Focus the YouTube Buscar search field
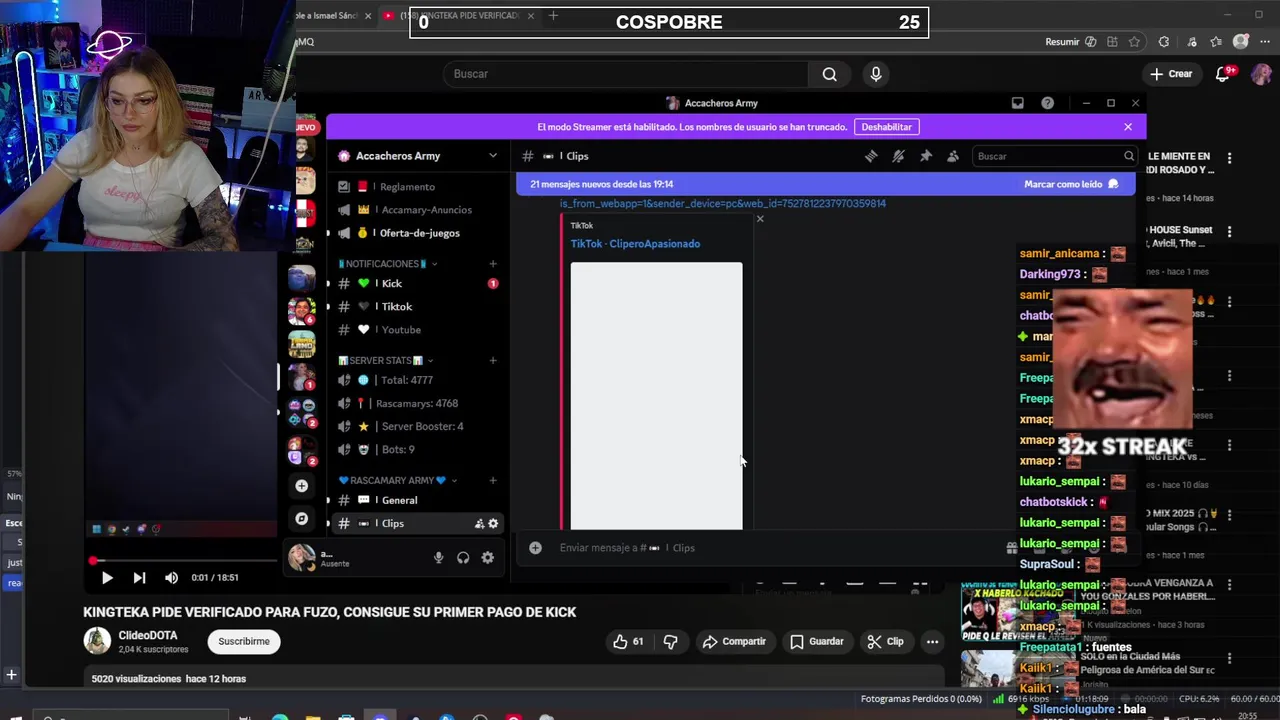Viewport: 1280px width, 720px height. point(626,74)
